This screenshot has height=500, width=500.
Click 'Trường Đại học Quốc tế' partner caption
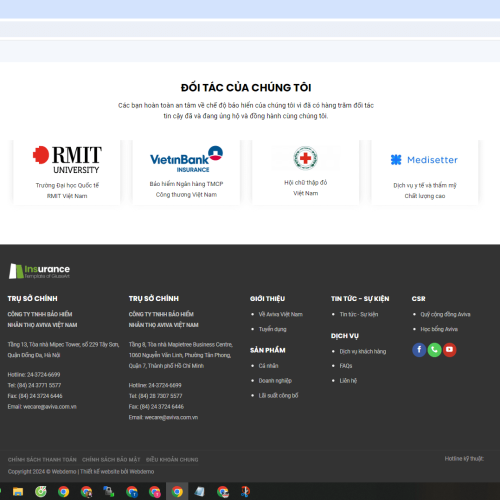point(67,185)
